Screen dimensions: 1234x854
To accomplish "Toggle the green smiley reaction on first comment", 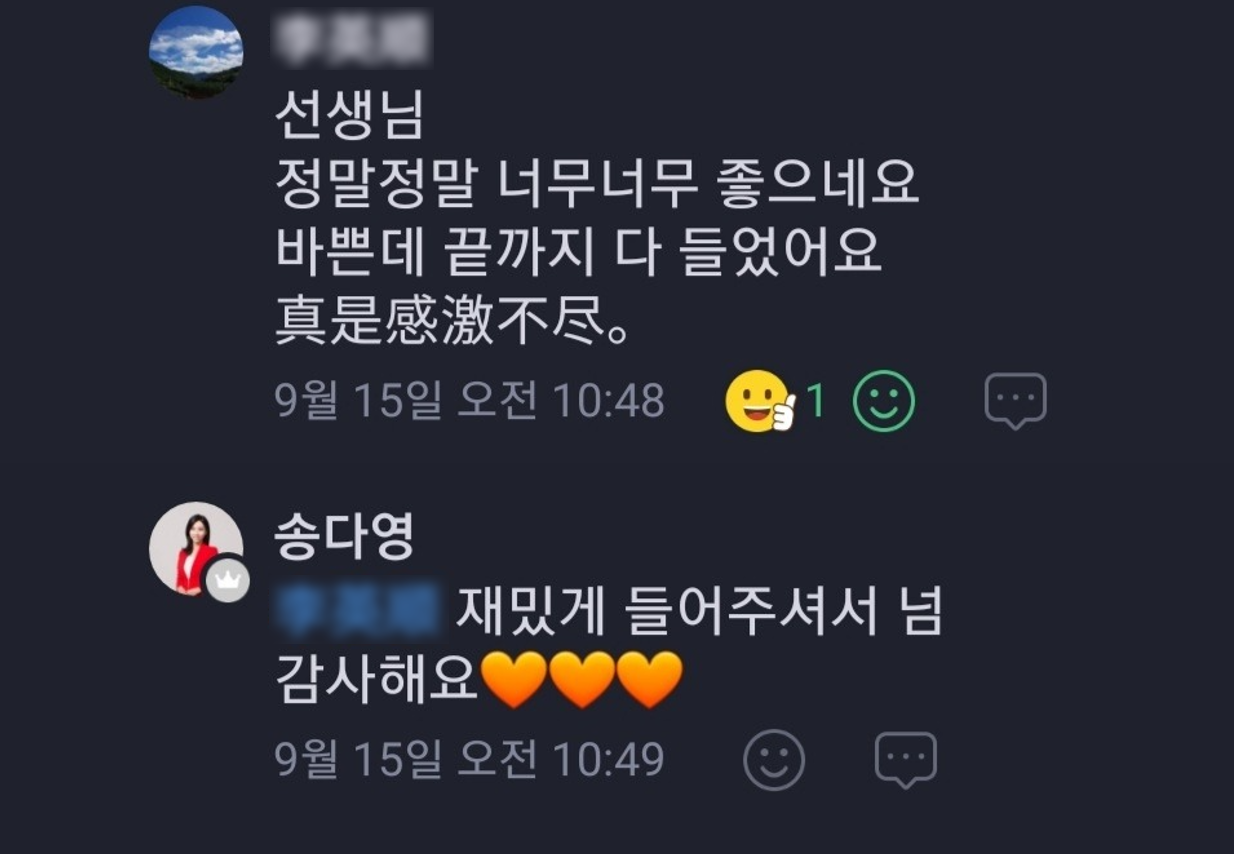I will [884, 401].
